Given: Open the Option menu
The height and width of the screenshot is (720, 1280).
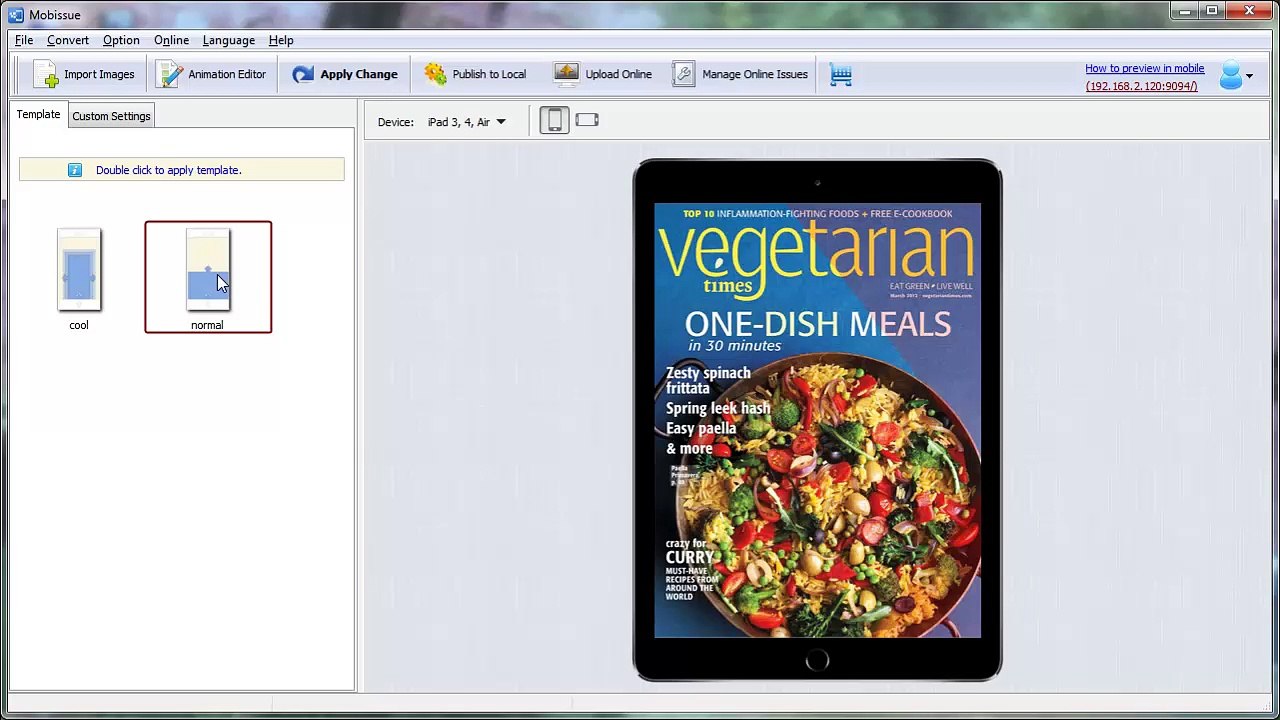Looking at the screenshot, I should (x=121, y=40).
